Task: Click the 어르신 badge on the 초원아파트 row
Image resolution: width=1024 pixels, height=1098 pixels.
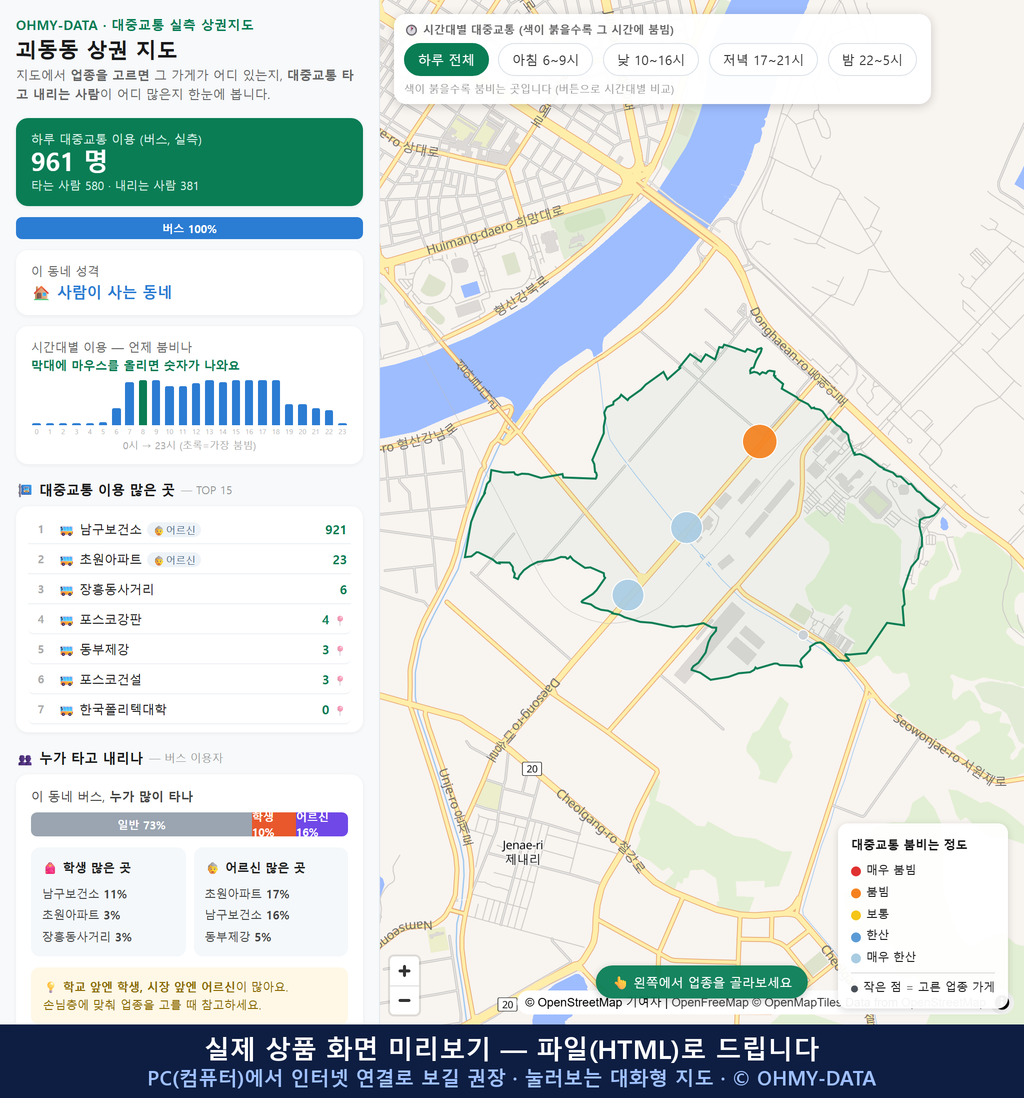Action: tap(175, 560)
